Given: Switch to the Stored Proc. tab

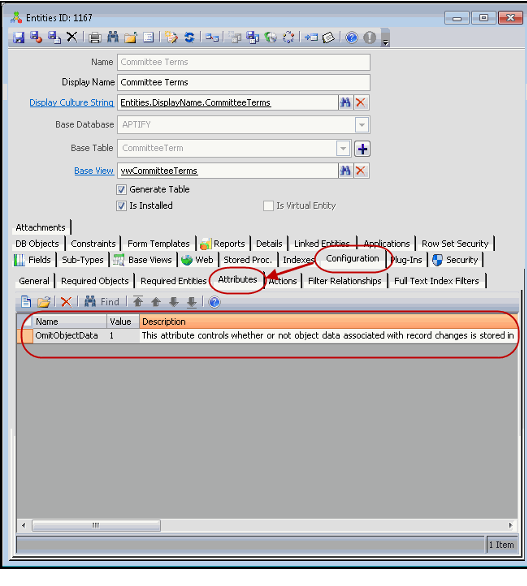Looking at the screenshot, I should click(x=247, y=260).
